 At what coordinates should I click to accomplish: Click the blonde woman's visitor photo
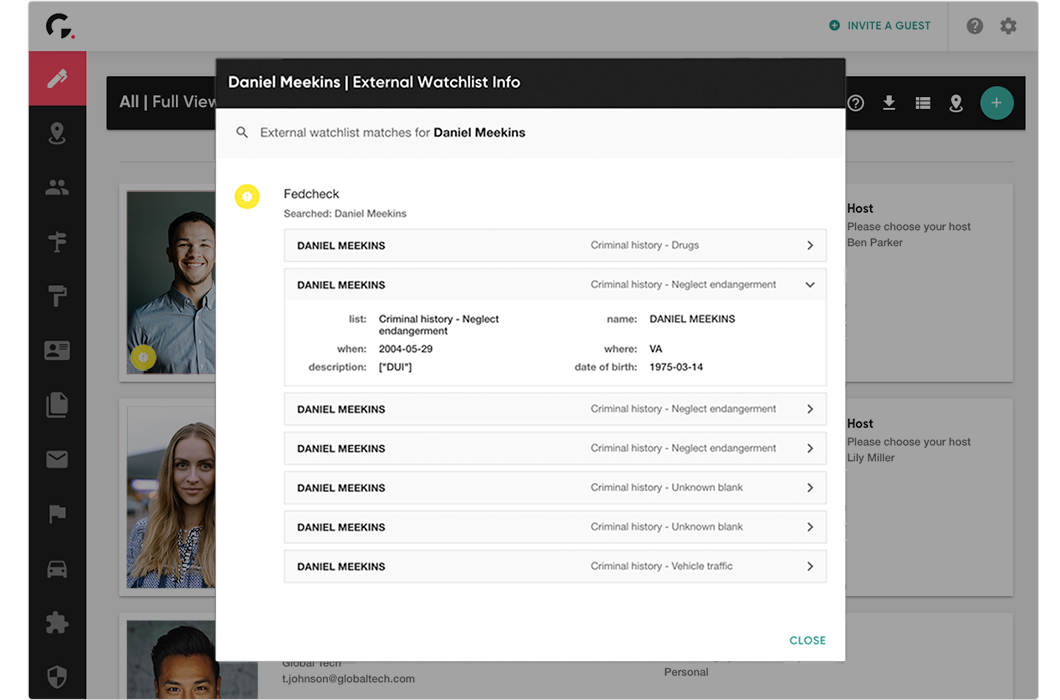pos(171,497)
